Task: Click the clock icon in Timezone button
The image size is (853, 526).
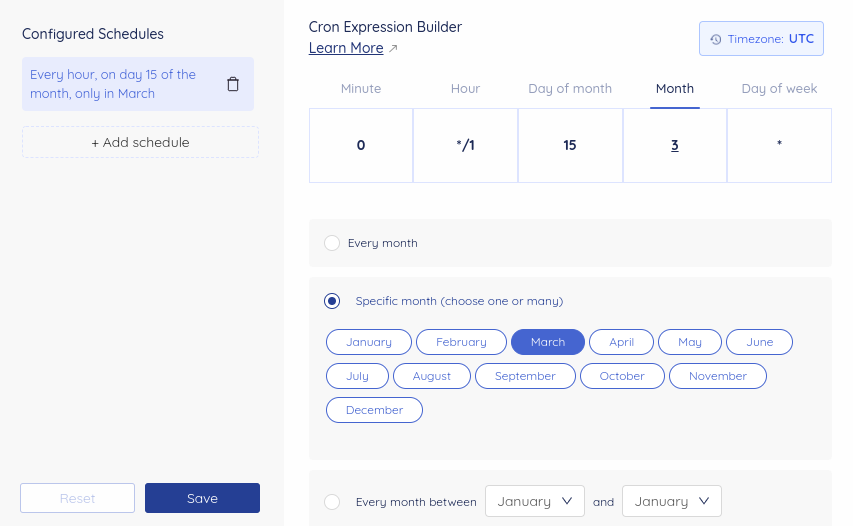Action: [x=715, y=39]
